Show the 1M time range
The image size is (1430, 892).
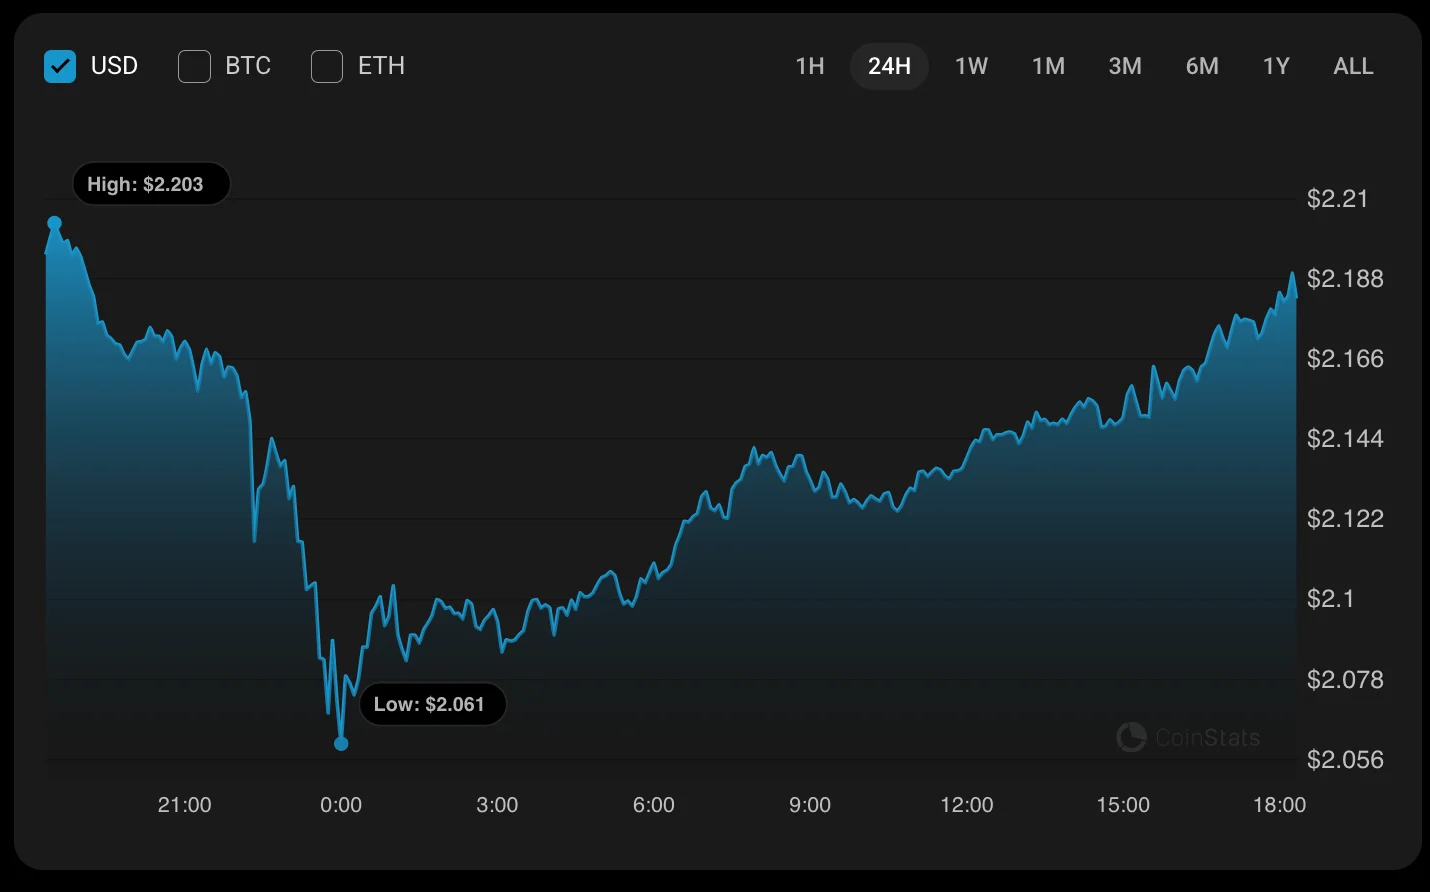click(1048, 66)
